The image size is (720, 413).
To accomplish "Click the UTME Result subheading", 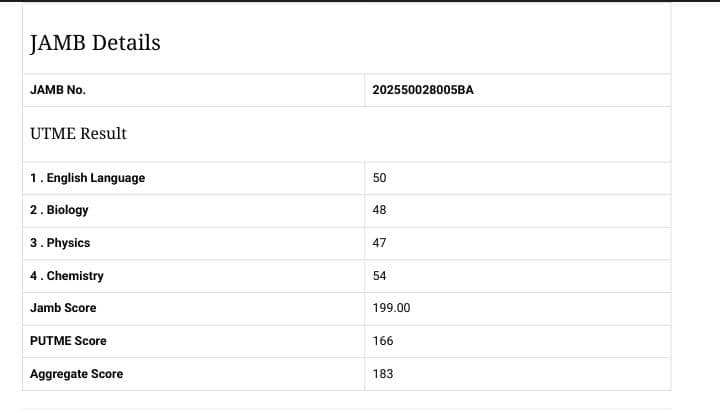I will pyautogui.click(x=78, y=133).
